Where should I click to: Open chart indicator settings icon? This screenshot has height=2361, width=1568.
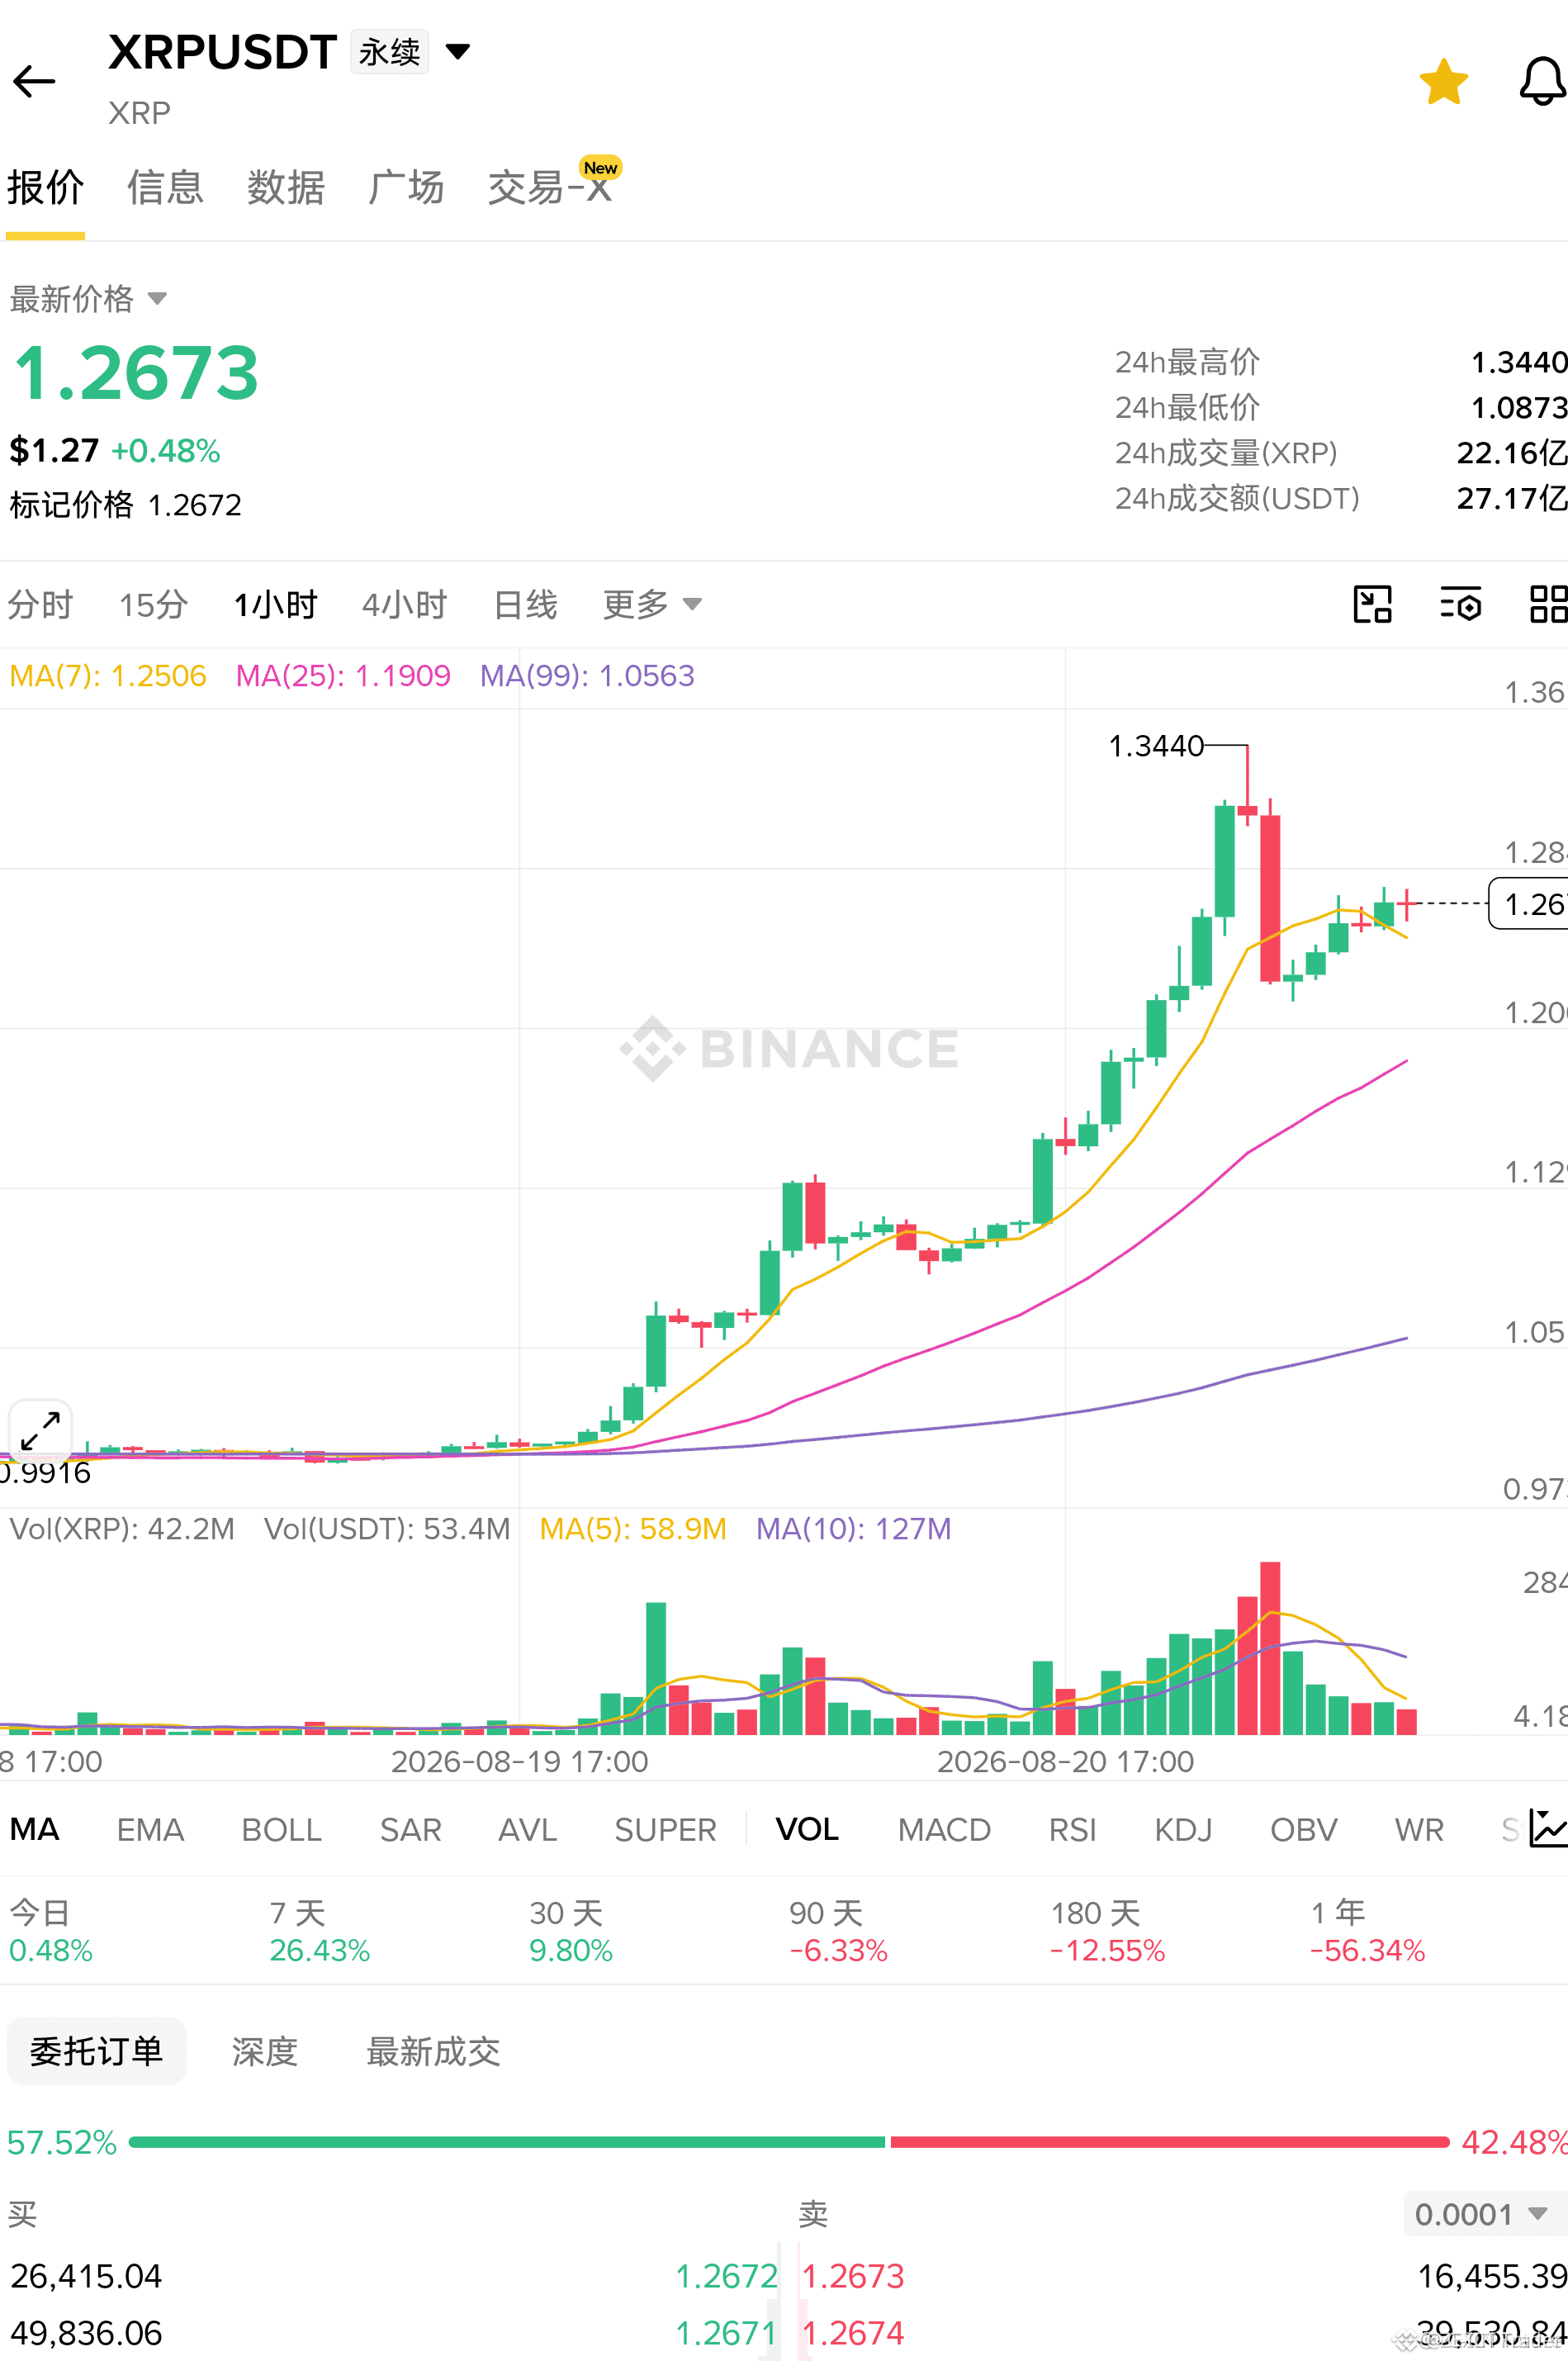tap(1460, 604)
